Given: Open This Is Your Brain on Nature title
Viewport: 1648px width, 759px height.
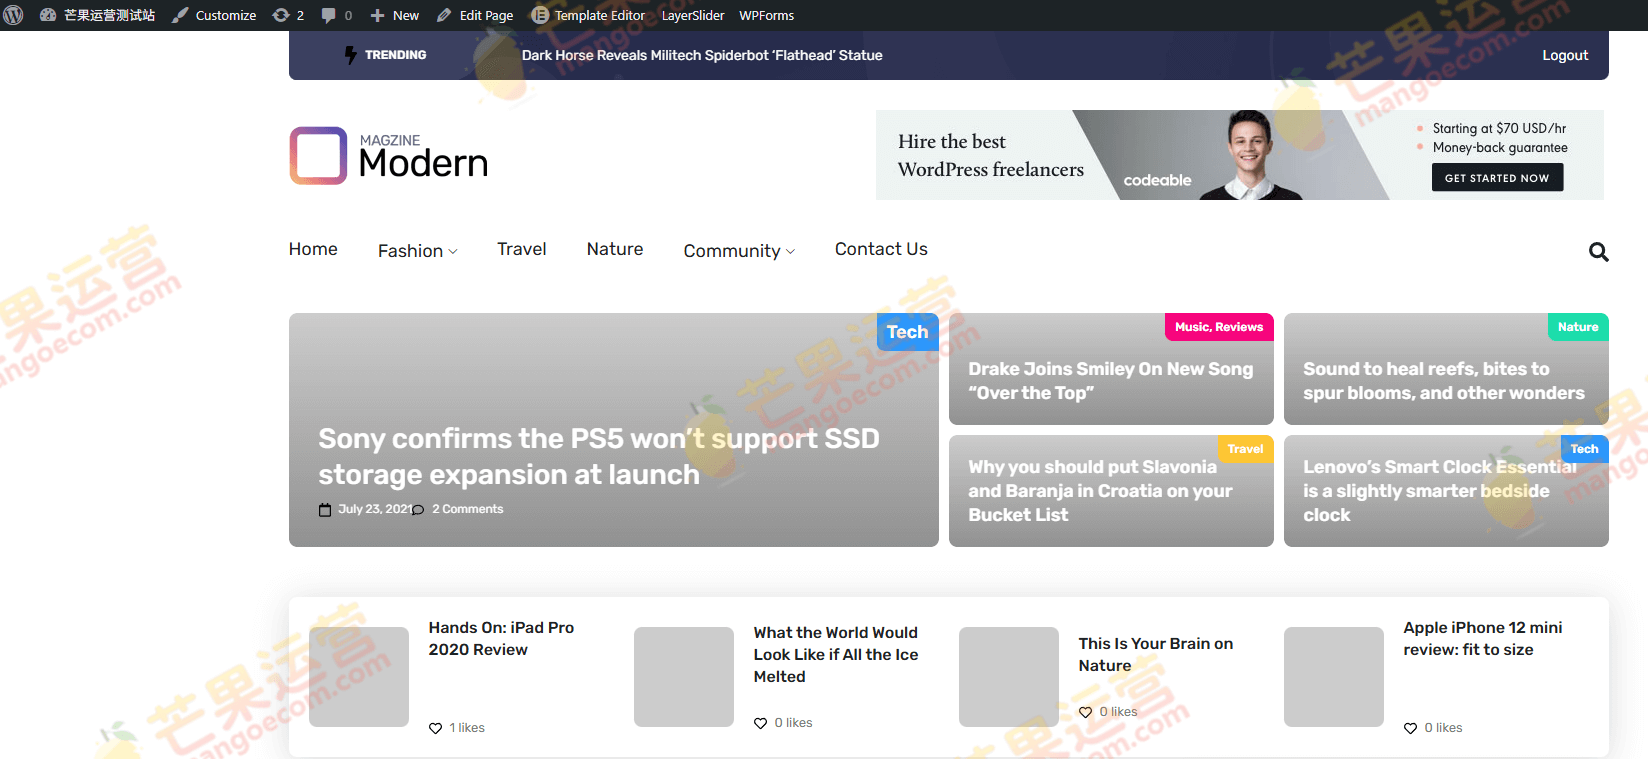Looking at the screenshot, I should pos(1155,654).
